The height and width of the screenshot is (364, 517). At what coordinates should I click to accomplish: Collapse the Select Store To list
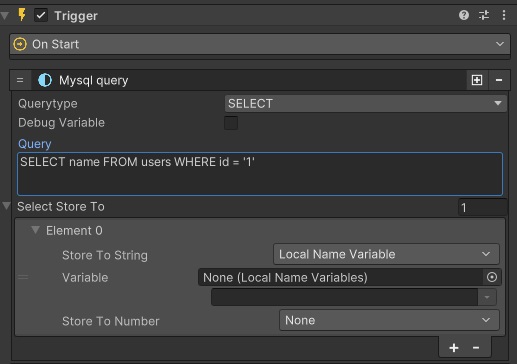point(6,206)
